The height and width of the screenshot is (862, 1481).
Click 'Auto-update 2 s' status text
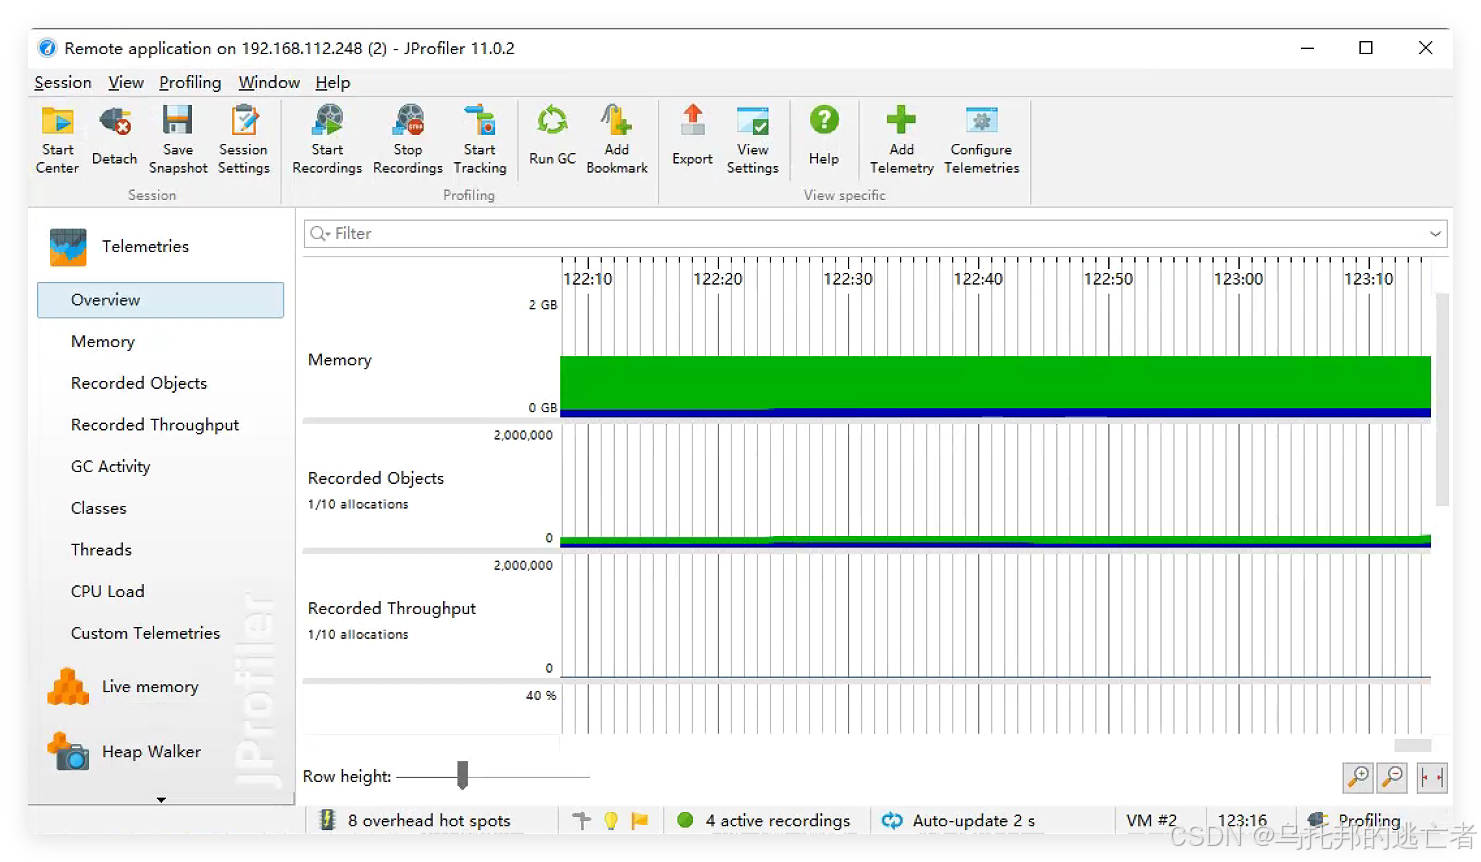[973, 821]
